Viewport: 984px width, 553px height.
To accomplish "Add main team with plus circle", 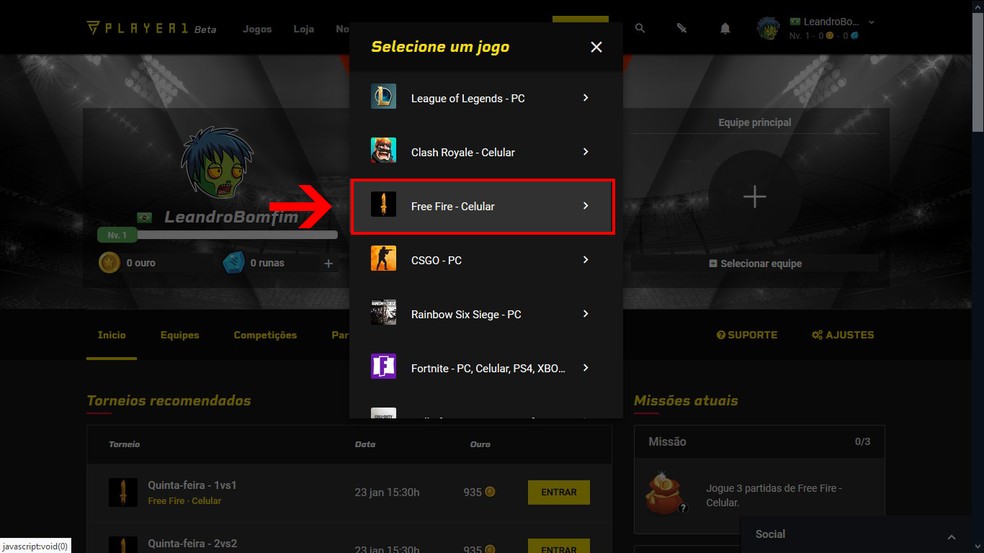I will [x=754, y=196].
